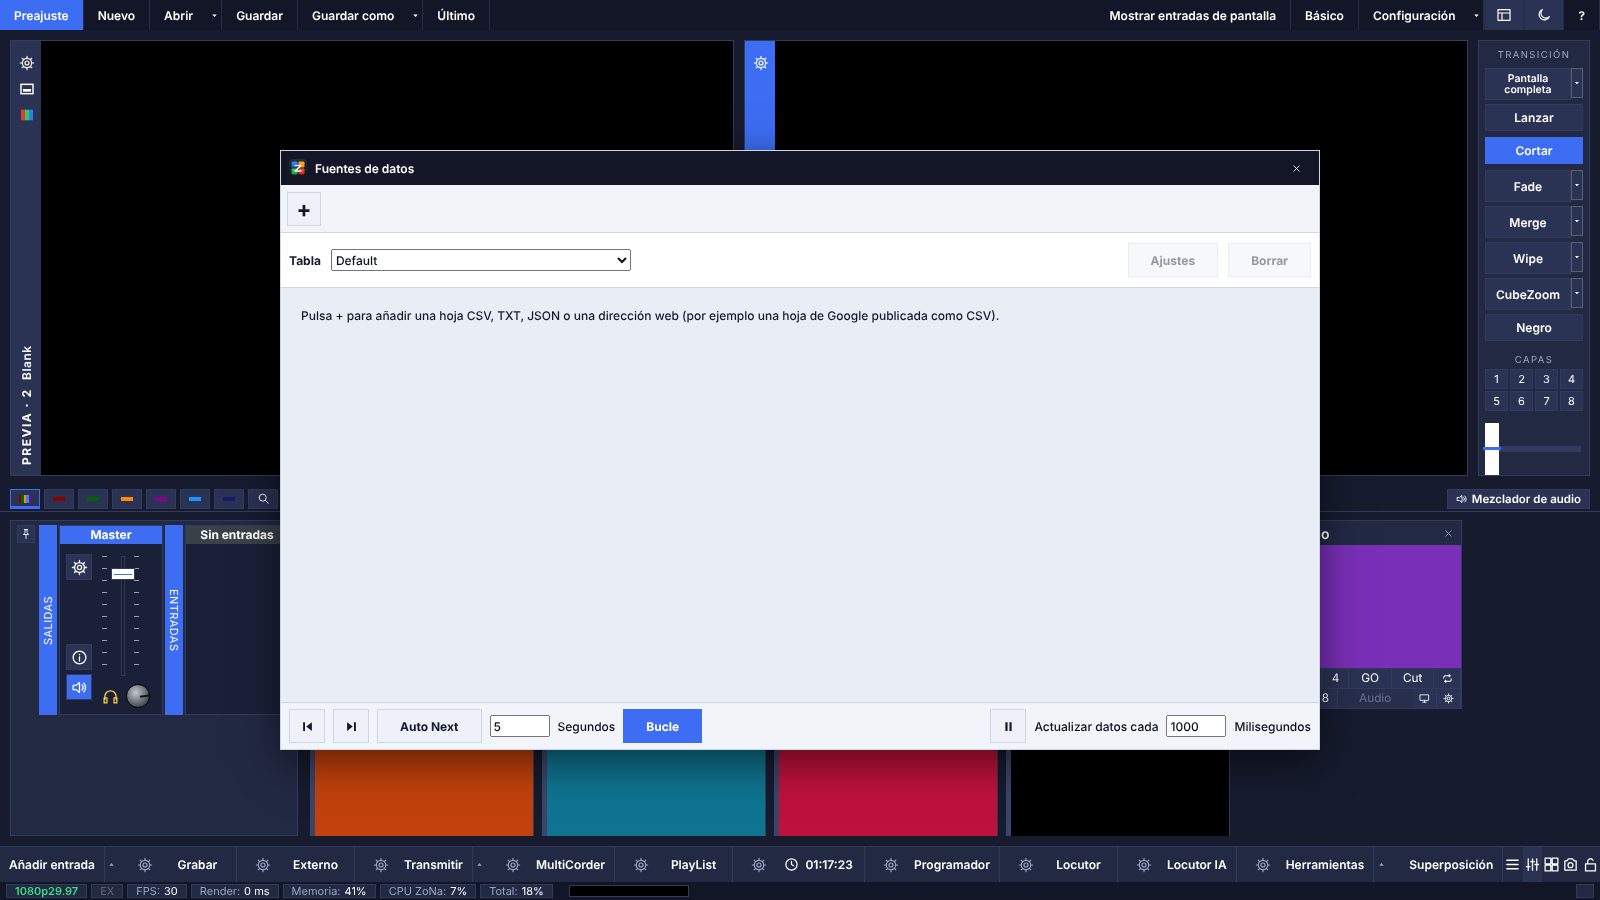The height and width of the screenshot is (900, 1600).
Task: Mute the Master audio speaker
Action: click(79, 688)
